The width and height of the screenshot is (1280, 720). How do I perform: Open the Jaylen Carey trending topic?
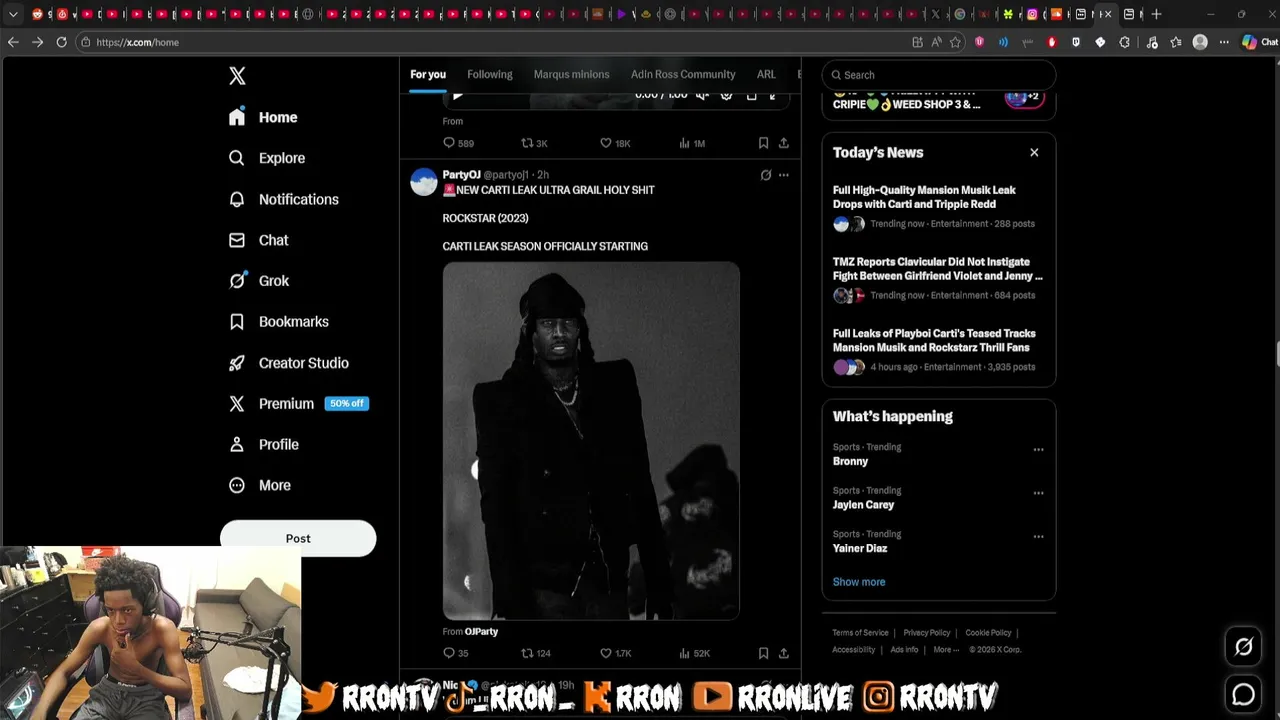tap(863, 505)
